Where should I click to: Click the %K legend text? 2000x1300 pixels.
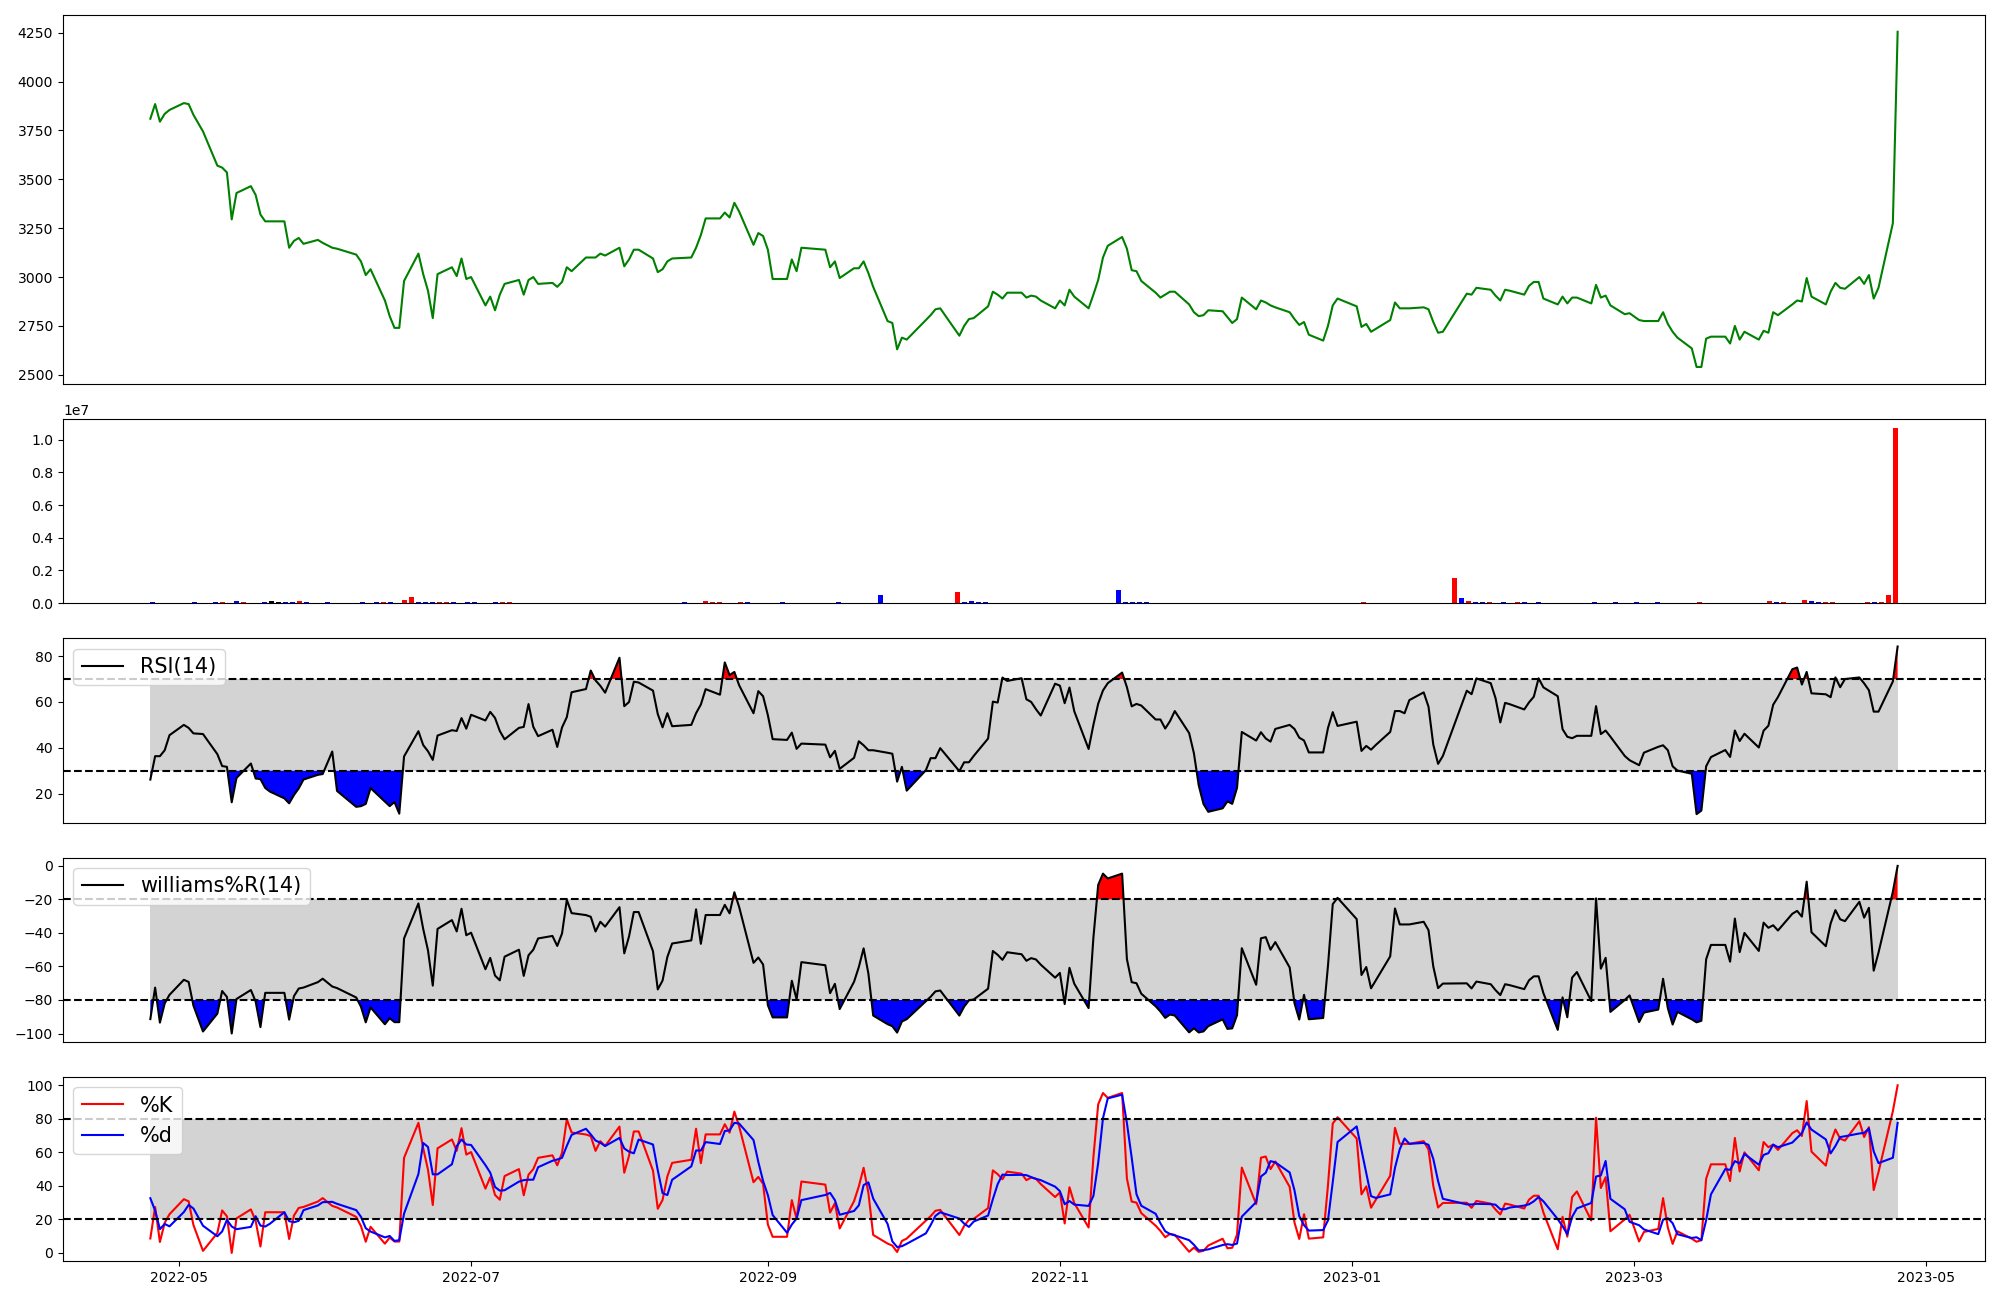[156, 1105]
